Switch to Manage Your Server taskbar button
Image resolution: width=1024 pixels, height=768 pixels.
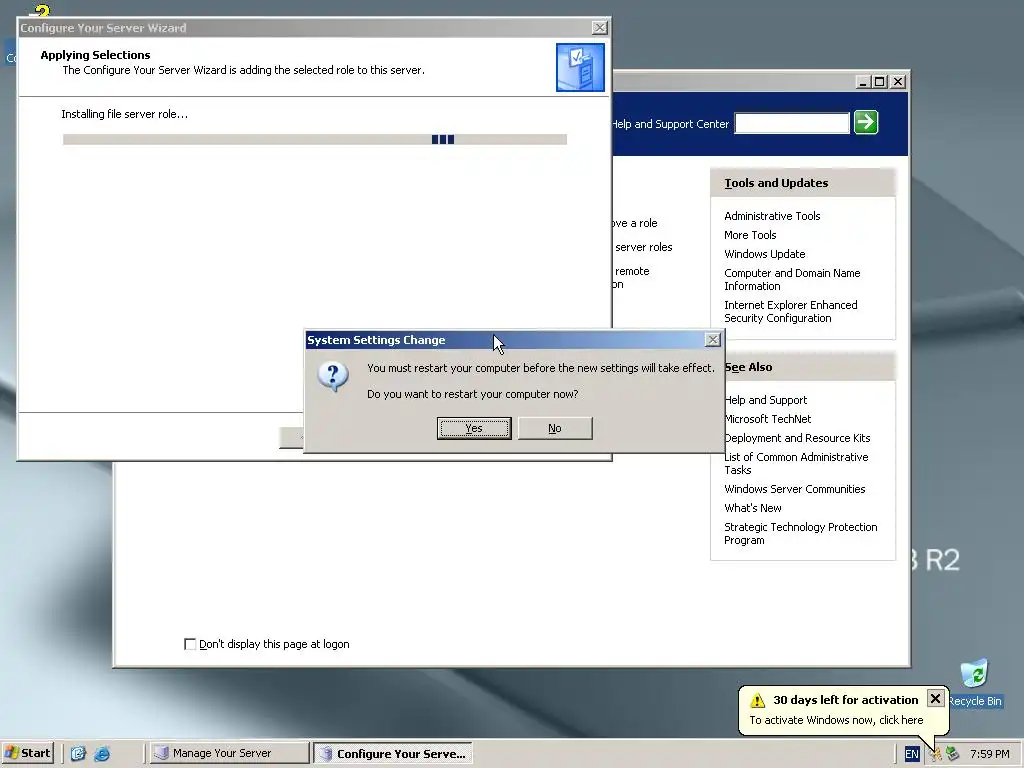coord(229,754)
